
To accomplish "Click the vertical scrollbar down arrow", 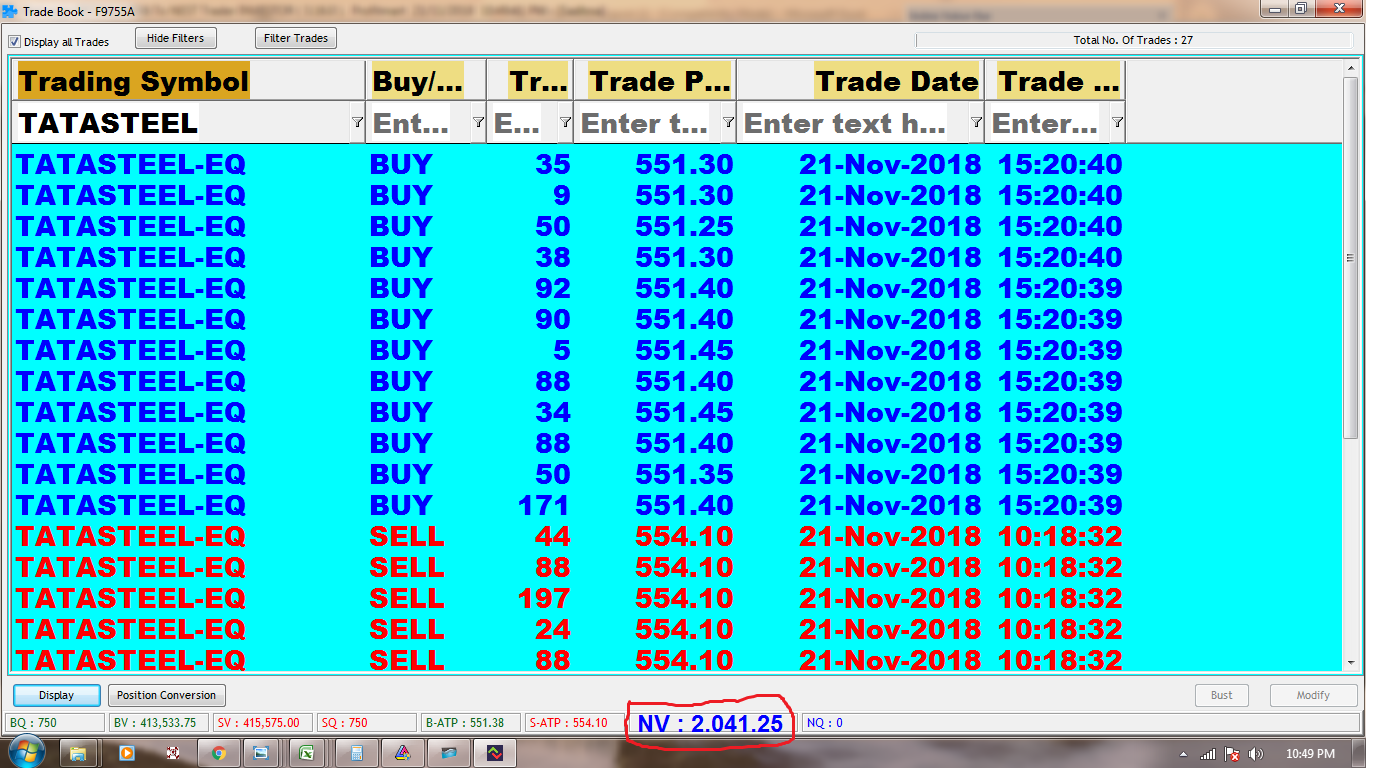I will coord(1350,662).
